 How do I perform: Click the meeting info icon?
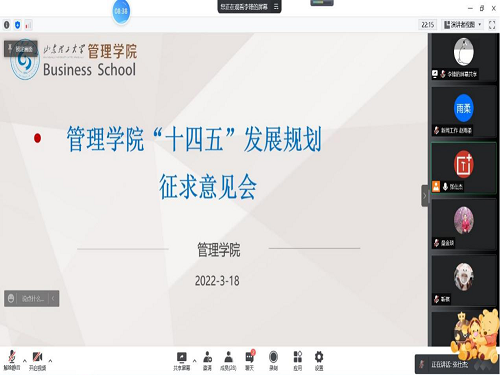click(x=7, y=25)
